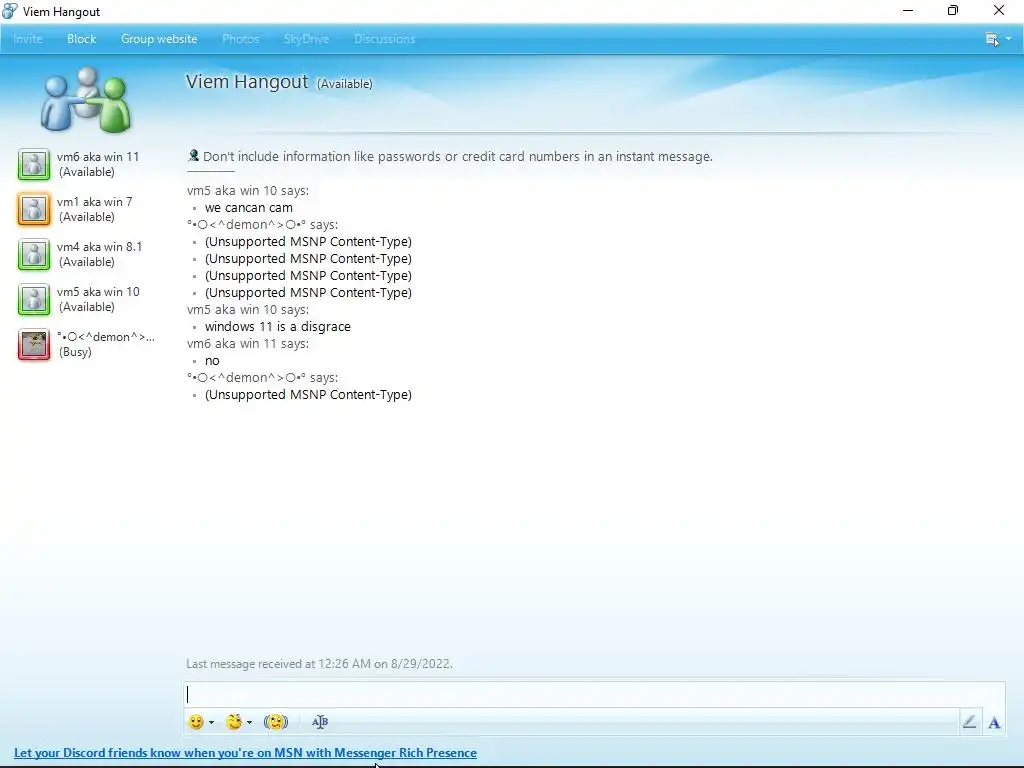Screen dimensions: 1024x768
Task: Select the vm1 aka win 7 contact name
Action: 95,202
